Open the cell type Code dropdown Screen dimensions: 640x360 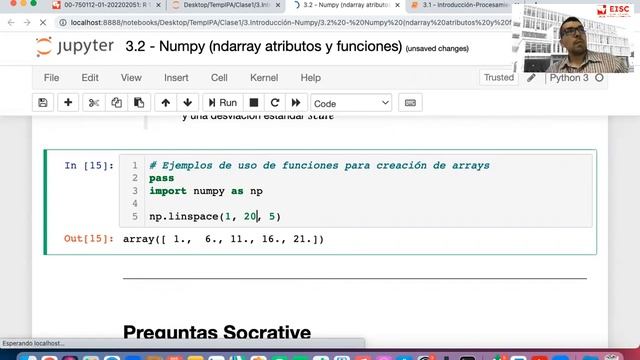coord(351,103)
